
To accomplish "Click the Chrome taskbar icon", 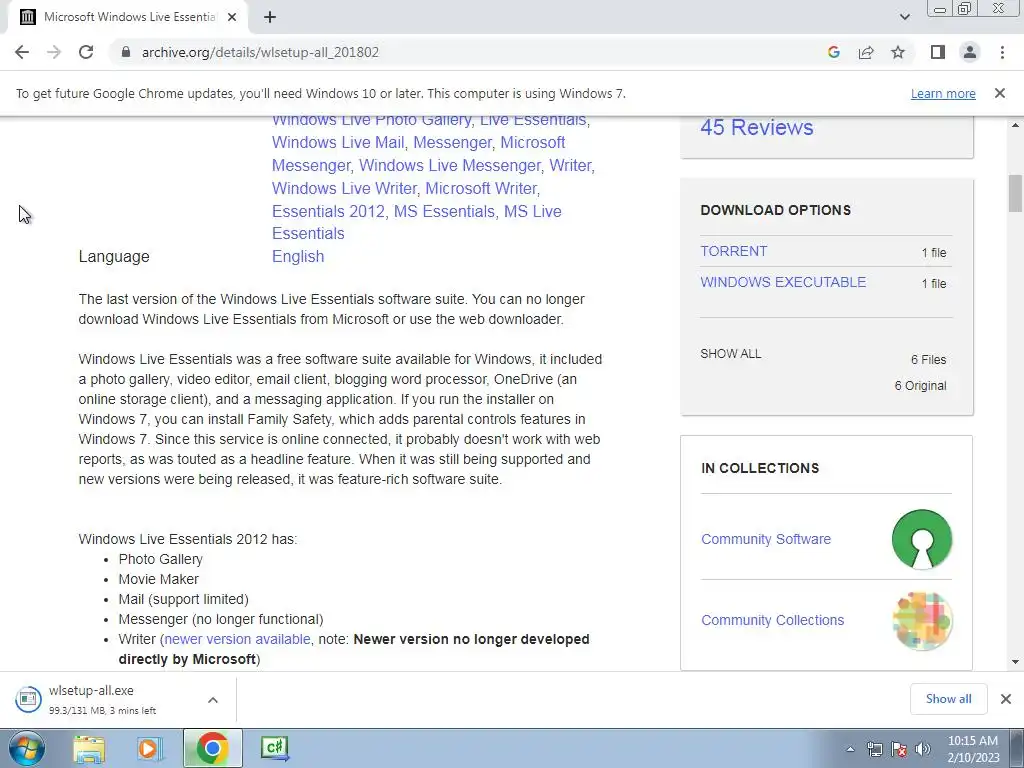I will (212, 748).
